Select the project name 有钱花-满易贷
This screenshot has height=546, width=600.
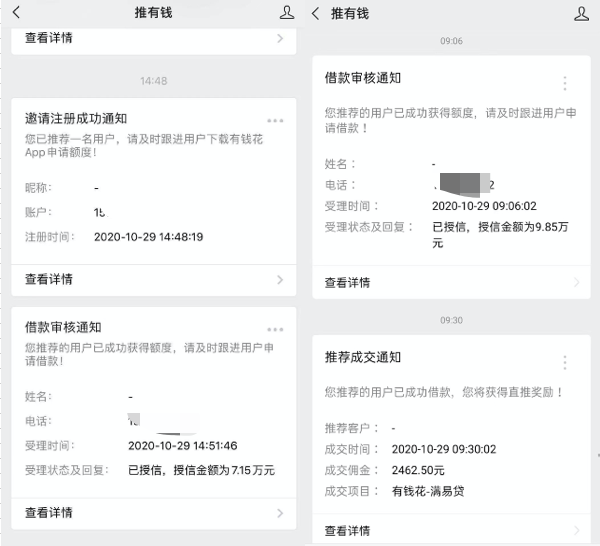(428, 491)
